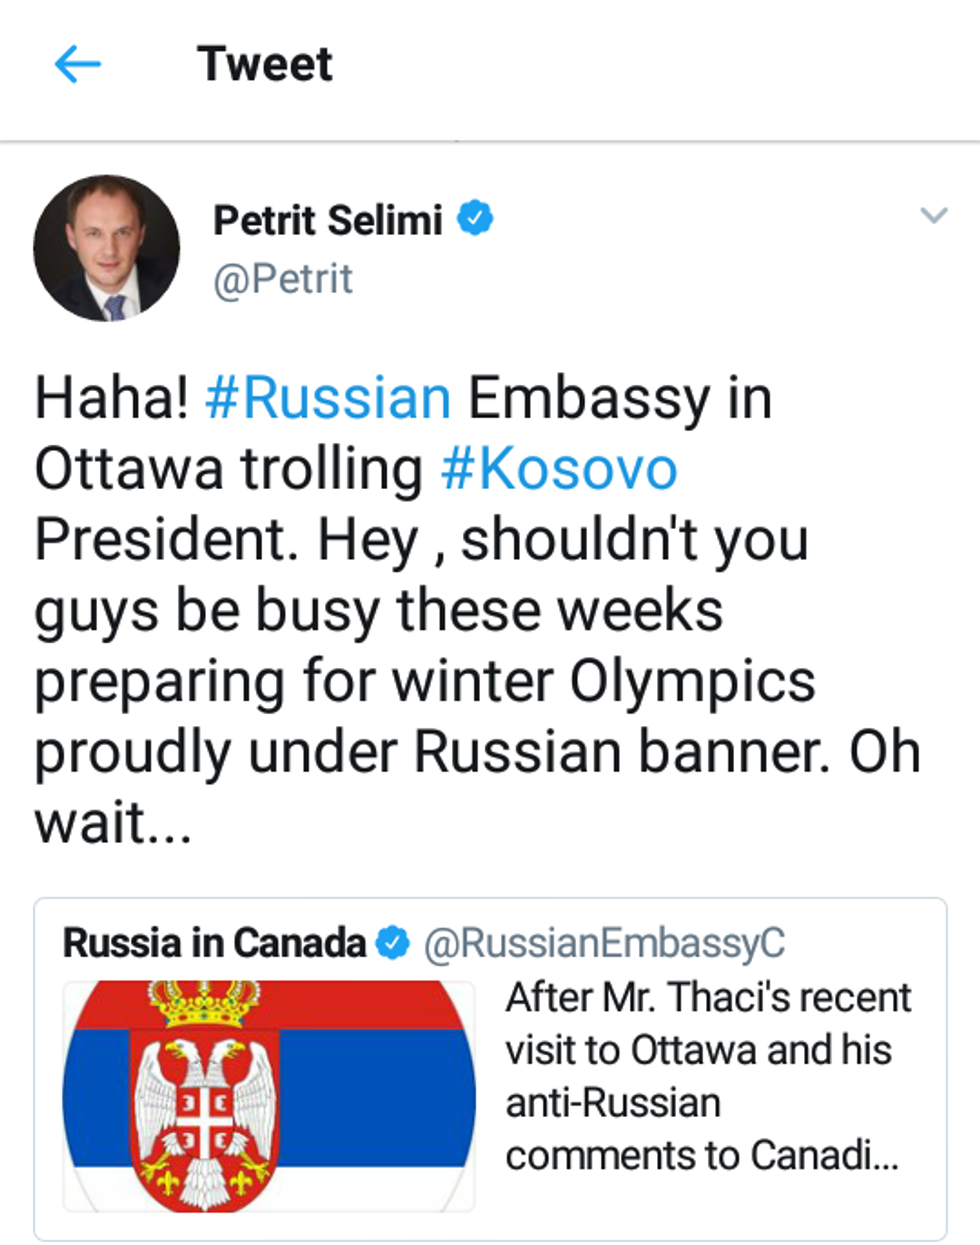Click the @RussianEmbassyC handle
Screen dimensions: 980x1245
point(604,942)
